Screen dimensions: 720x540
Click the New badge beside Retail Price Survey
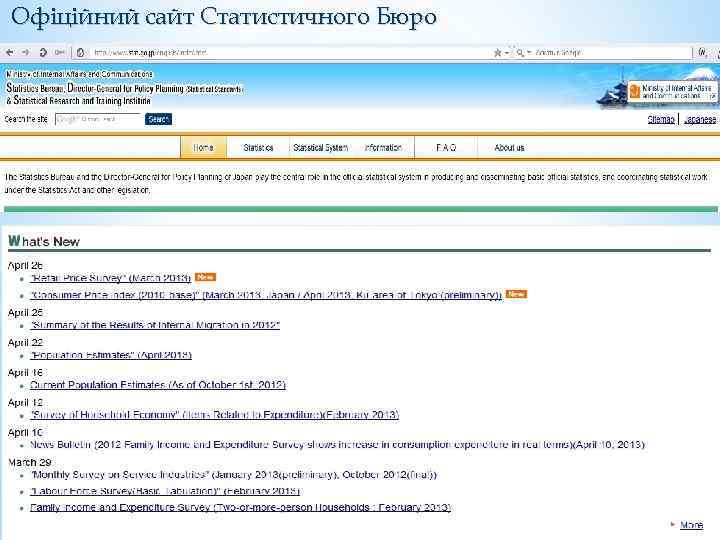click(x=205, y=277)
